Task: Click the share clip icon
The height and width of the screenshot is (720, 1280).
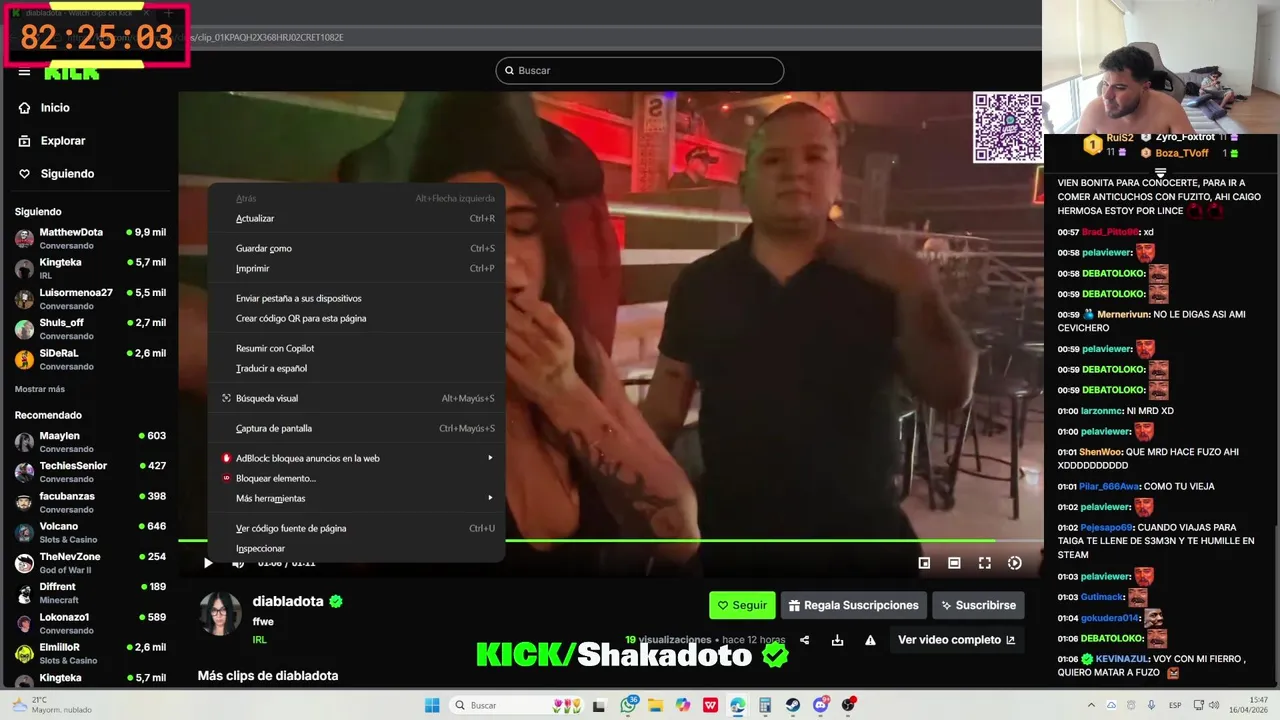Action: (804, 640)
